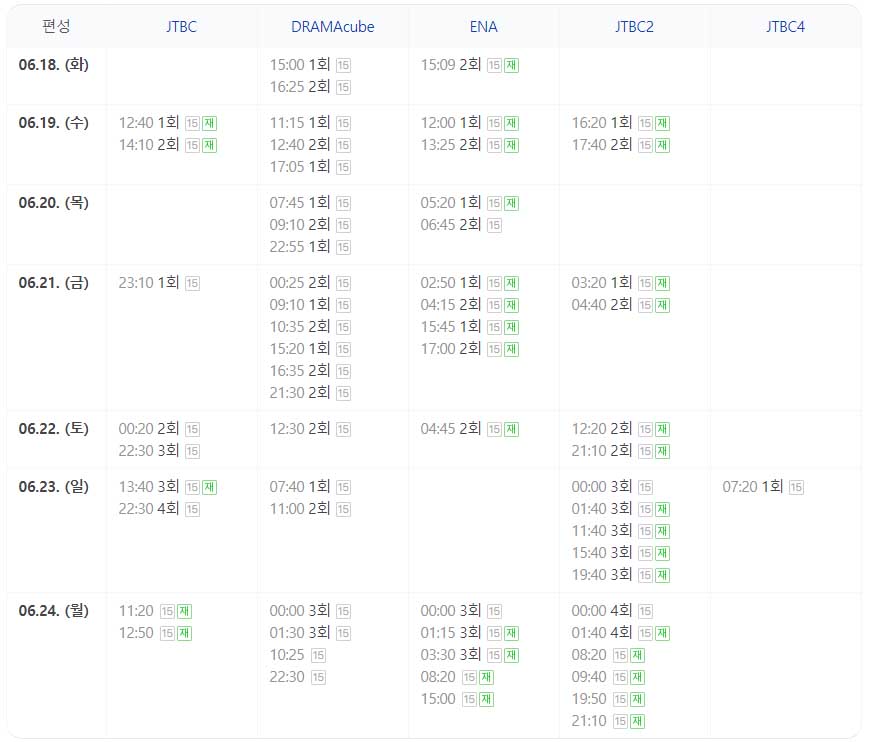Click the ENA 15:09 2회 entry
The image size is (871, 742).
[x=450, y=64]
